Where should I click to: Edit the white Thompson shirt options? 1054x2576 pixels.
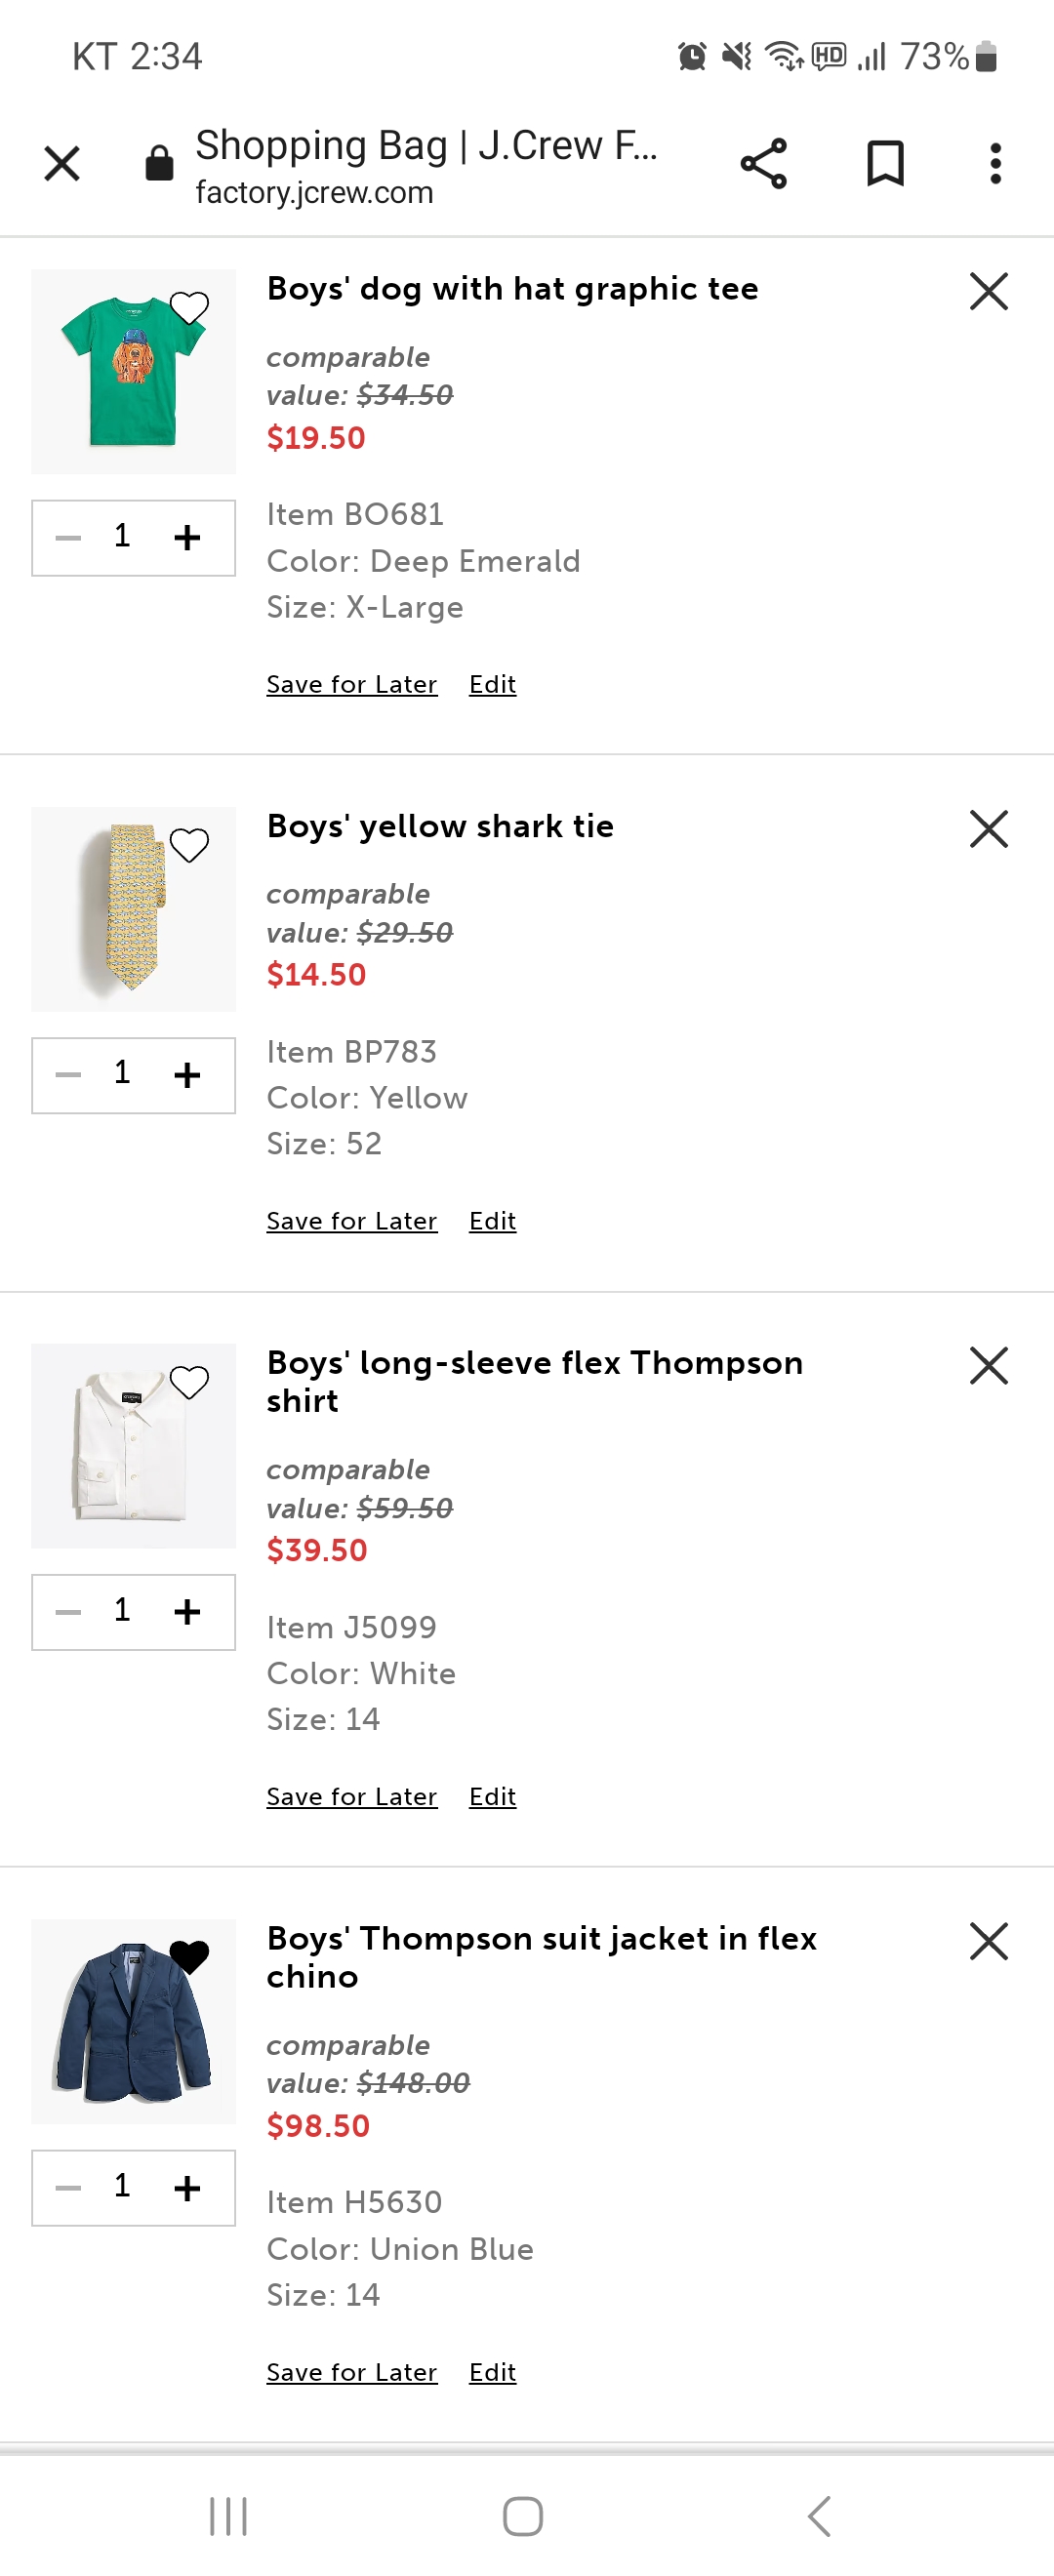[492, 1797]
